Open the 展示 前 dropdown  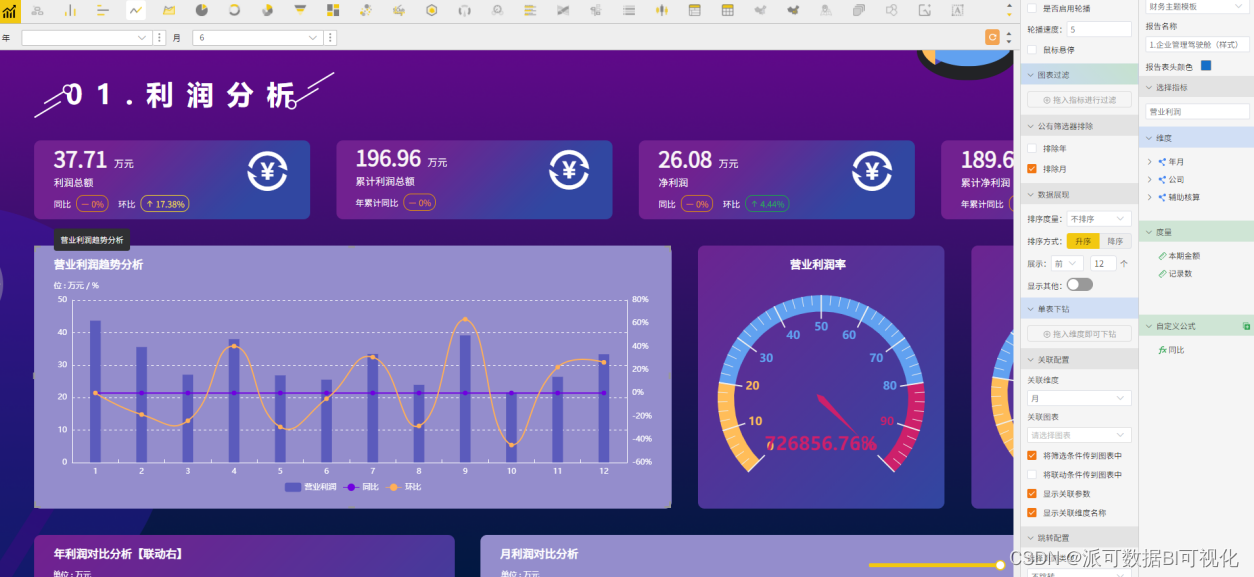tap(1067, 264)
